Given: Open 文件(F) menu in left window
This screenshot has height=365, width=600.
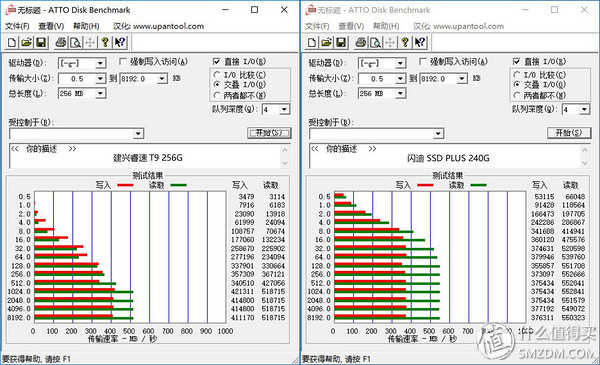Looking at the screenshot, I should point(17,26).
